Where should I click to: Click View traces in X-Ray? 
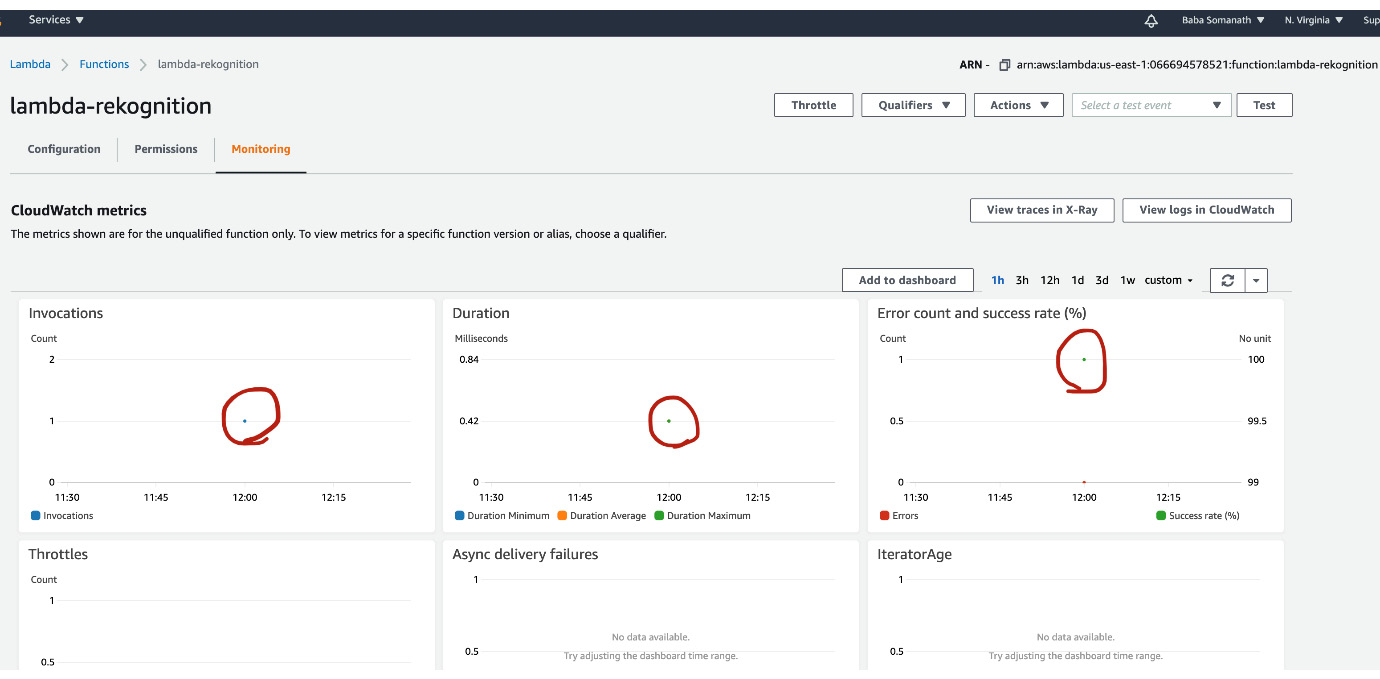[1042, 210]
